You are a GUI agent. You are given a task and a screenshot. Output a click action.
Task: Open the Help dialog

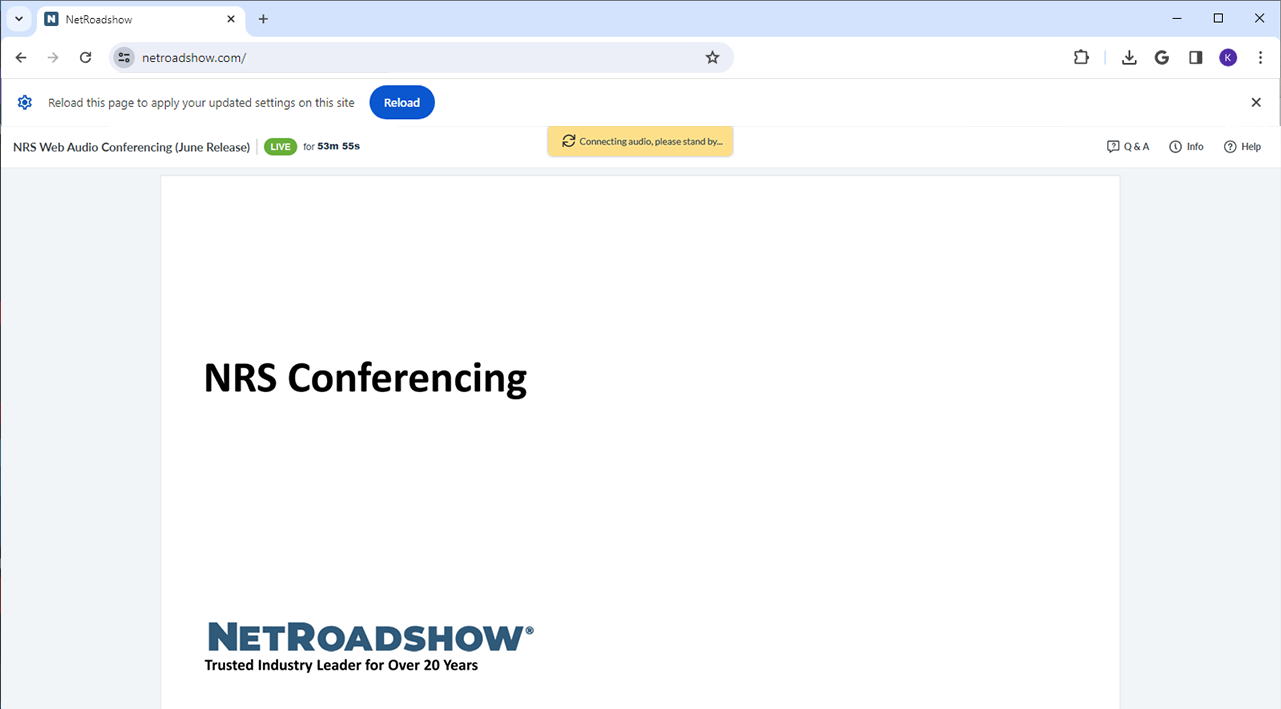[x=1242, y=146]
